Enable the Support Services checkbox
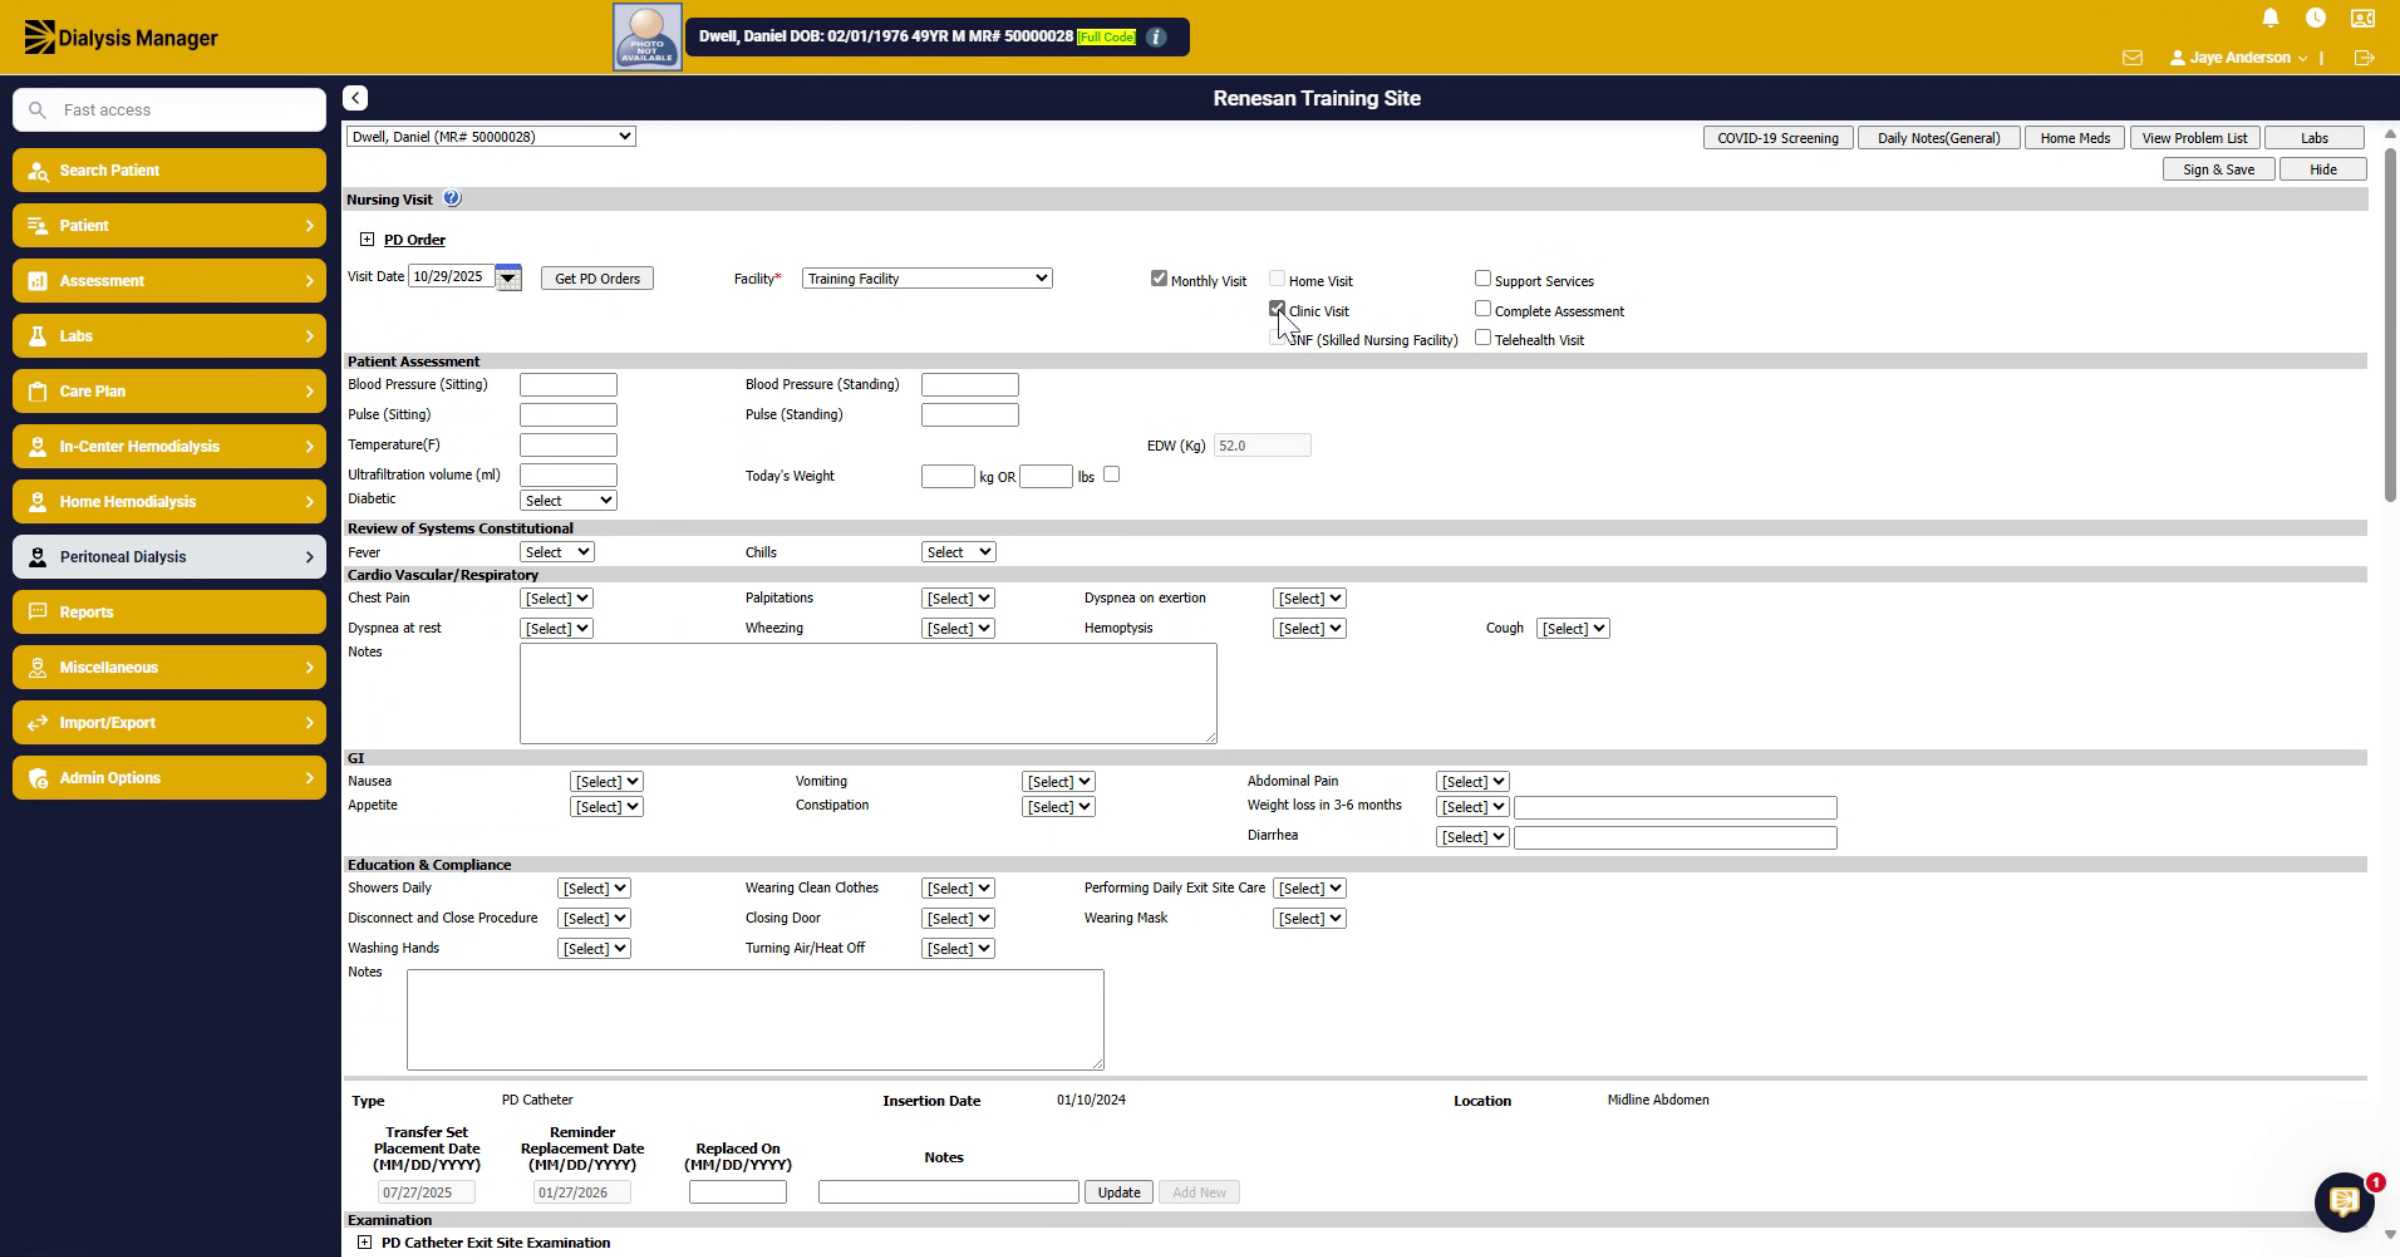2400x1257 pixels. coord(1483,278)
